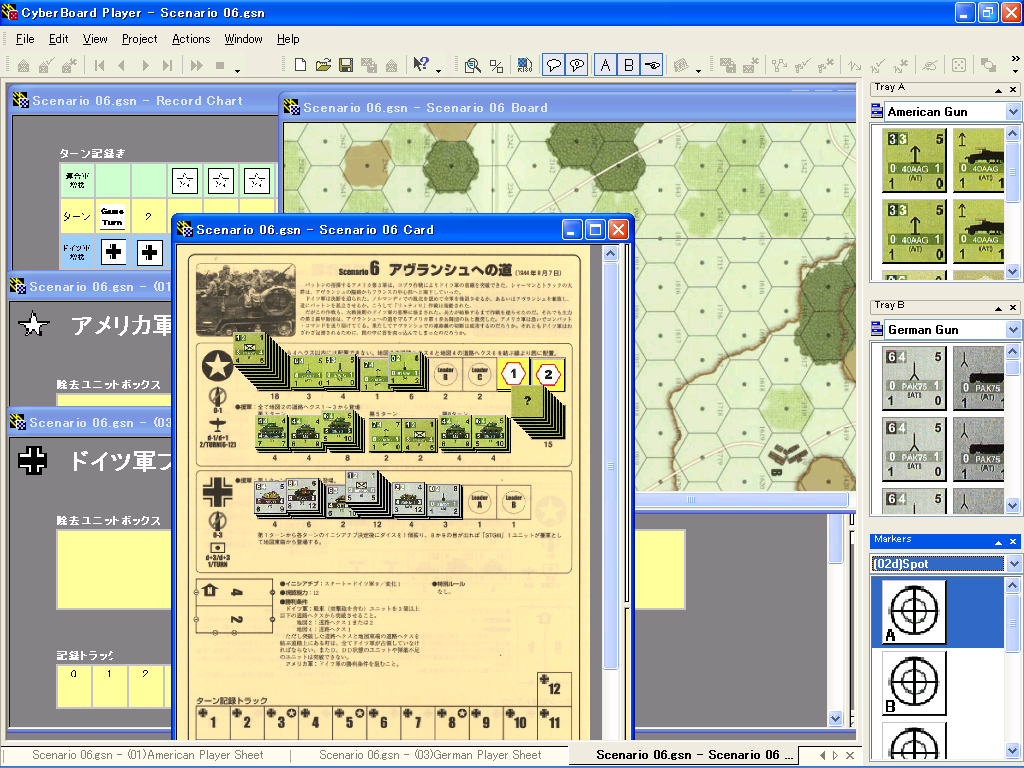Screen dimensions: 1024x768
Task: Open the File menu
Action: [25, 39]
